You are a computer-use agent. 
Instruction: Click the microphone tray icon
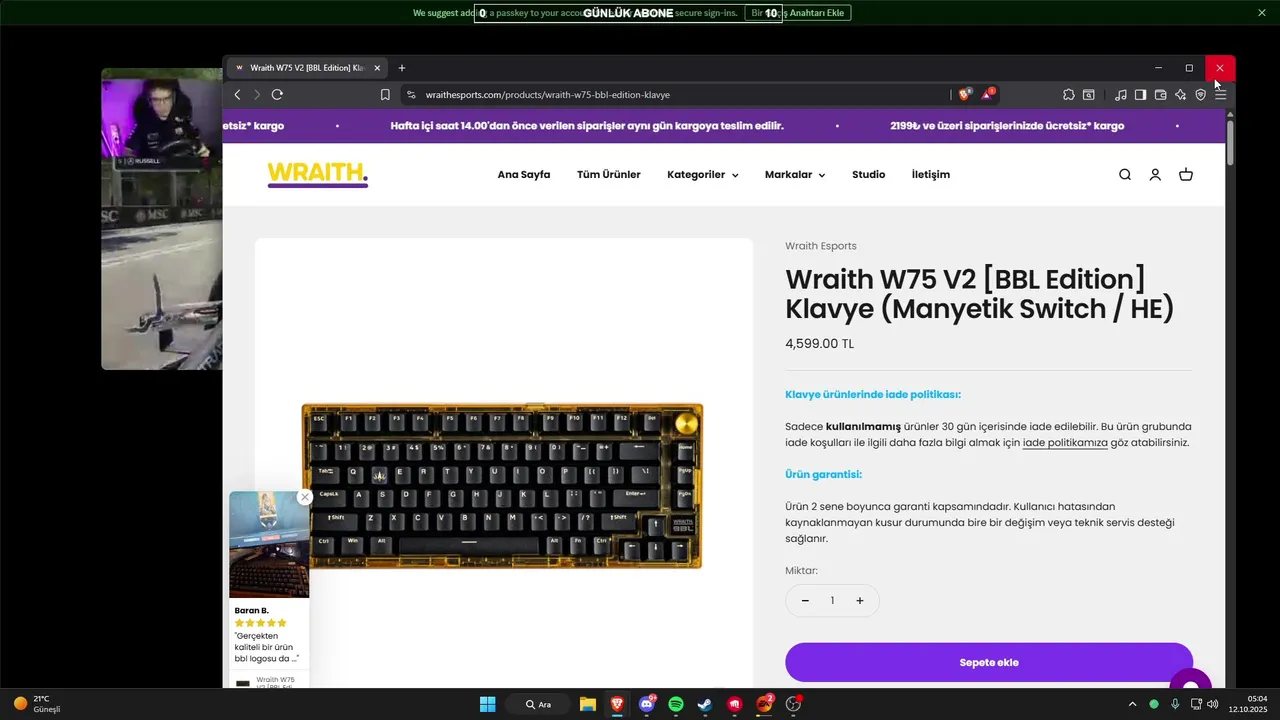pyautogui.click(x=1175, y=704)
